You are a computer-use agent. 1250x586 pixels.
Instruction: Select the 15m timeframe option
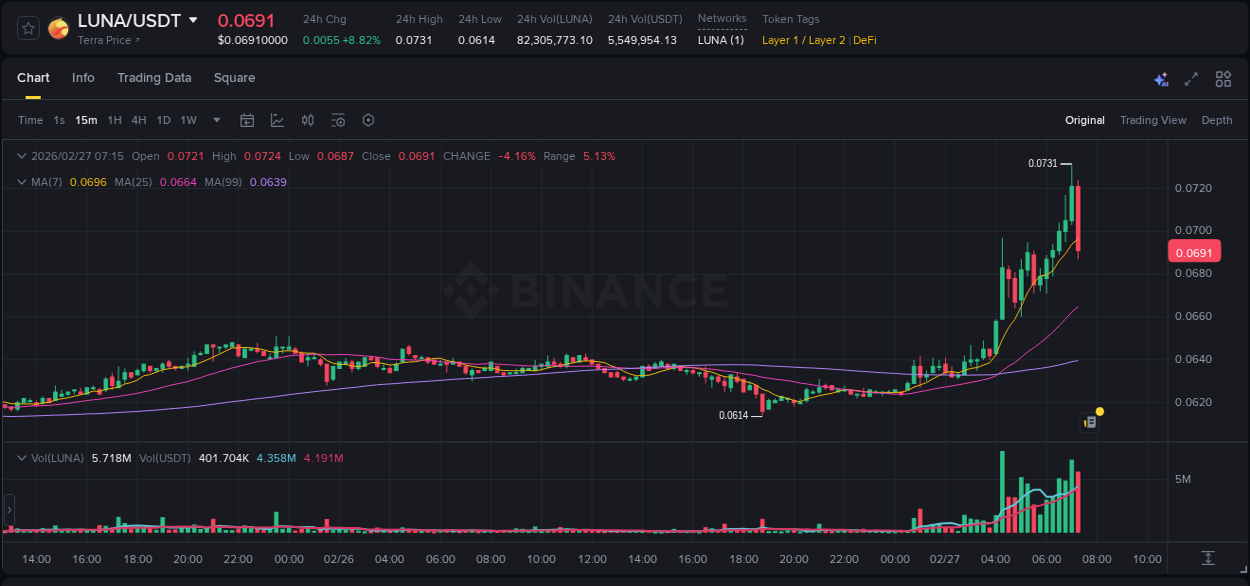coord(86,120)
